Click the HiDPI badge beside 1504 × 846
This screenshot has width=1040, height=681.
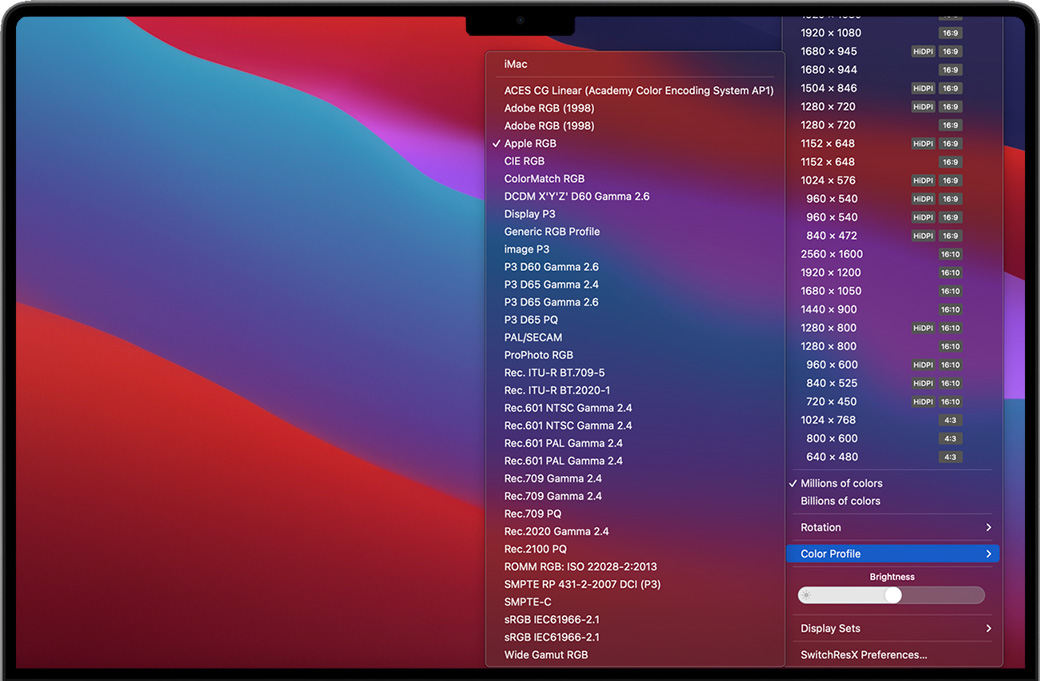(x=922, y=88)
